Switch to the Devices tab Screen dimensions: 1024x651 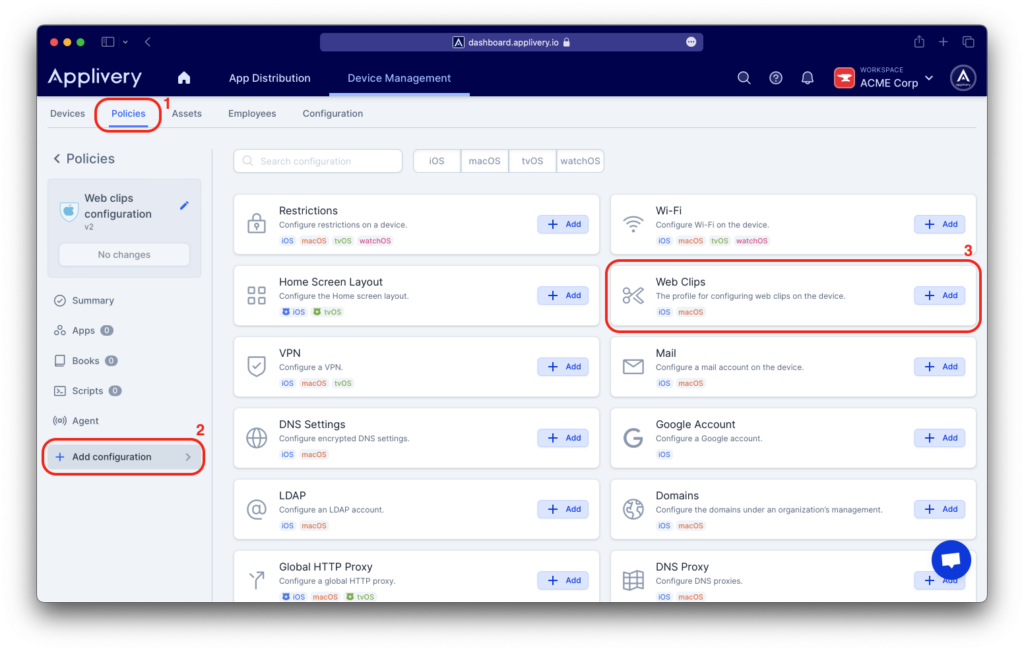point(67,114)
